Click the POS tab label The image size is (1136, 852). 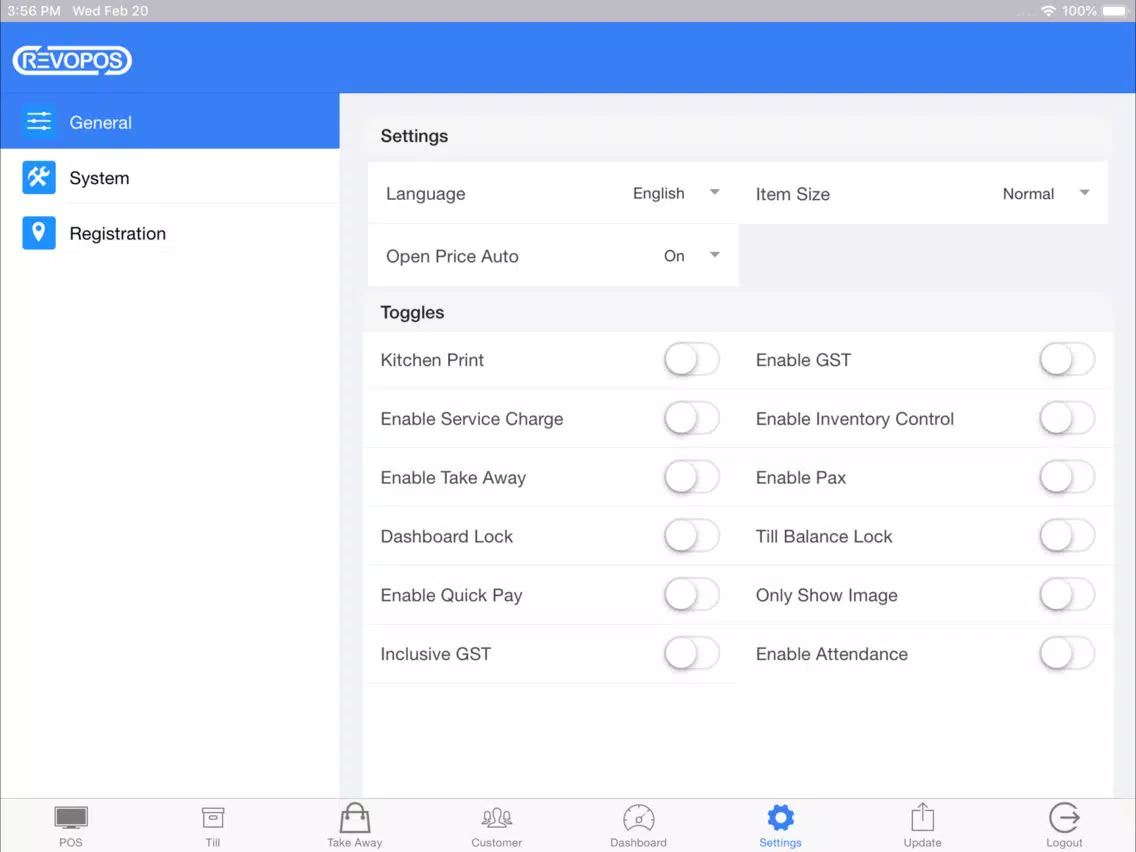click(x=71, y=843)
